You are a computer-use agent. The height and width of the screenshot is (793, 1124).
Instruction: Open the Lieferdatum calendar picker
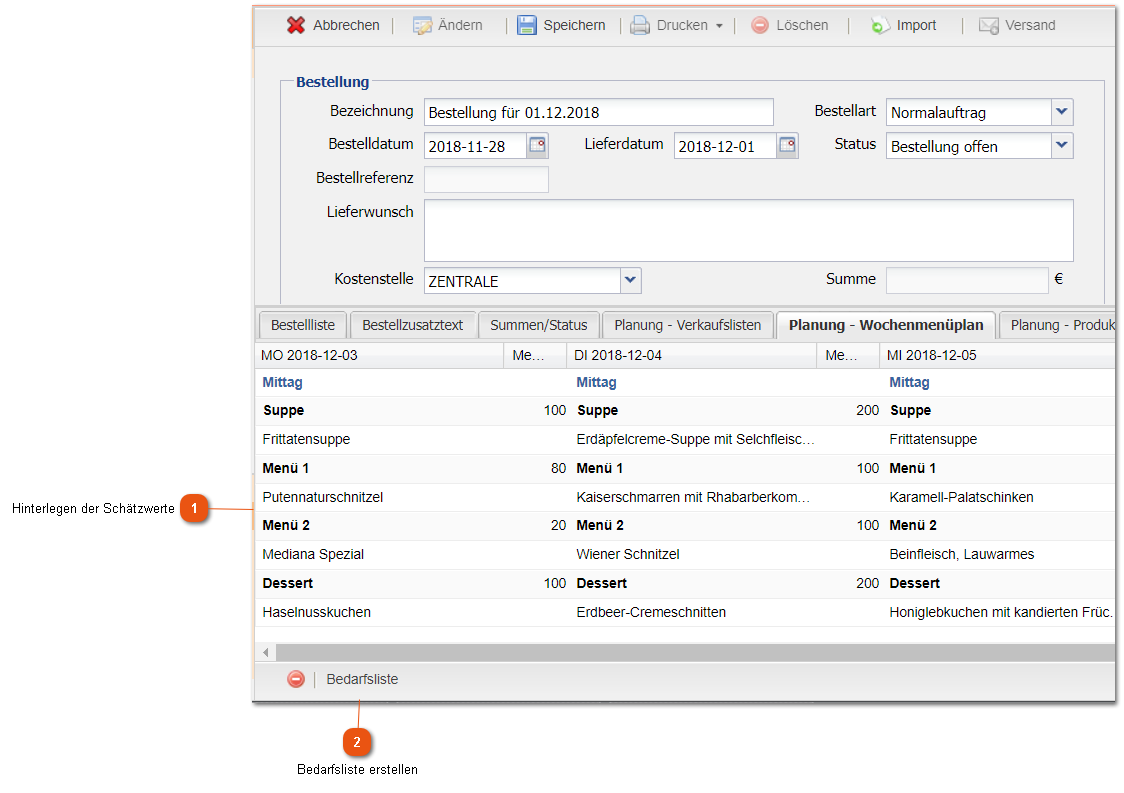point(787,146)
